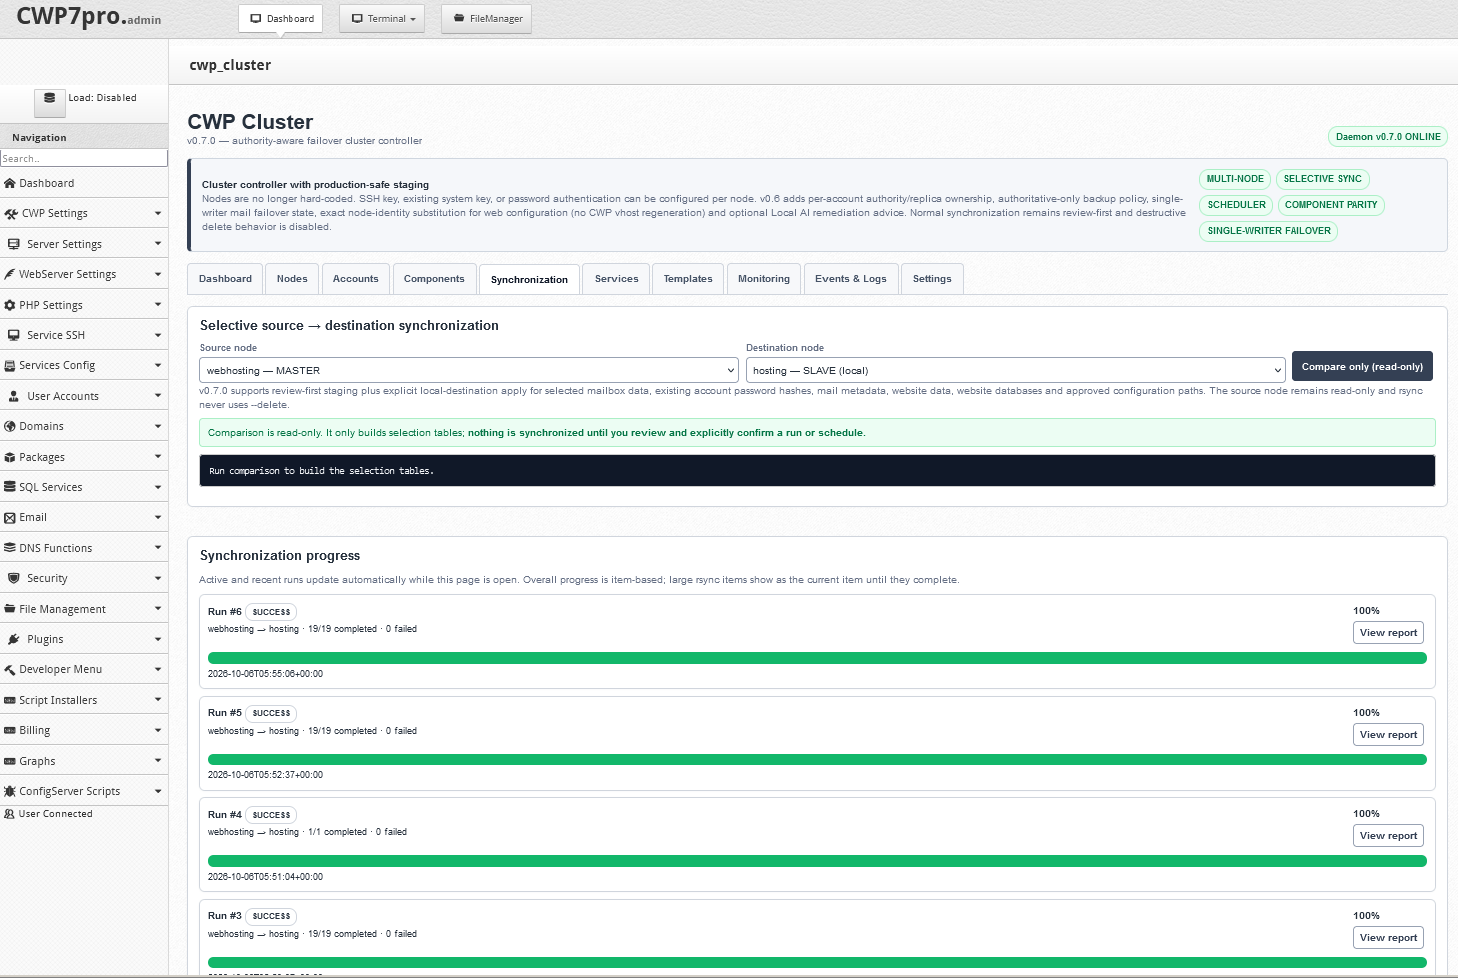The height and width of the screenshot is (978, 1458).
Task: Click the PHP Settings gear icon
Action: tap(10, 305)
